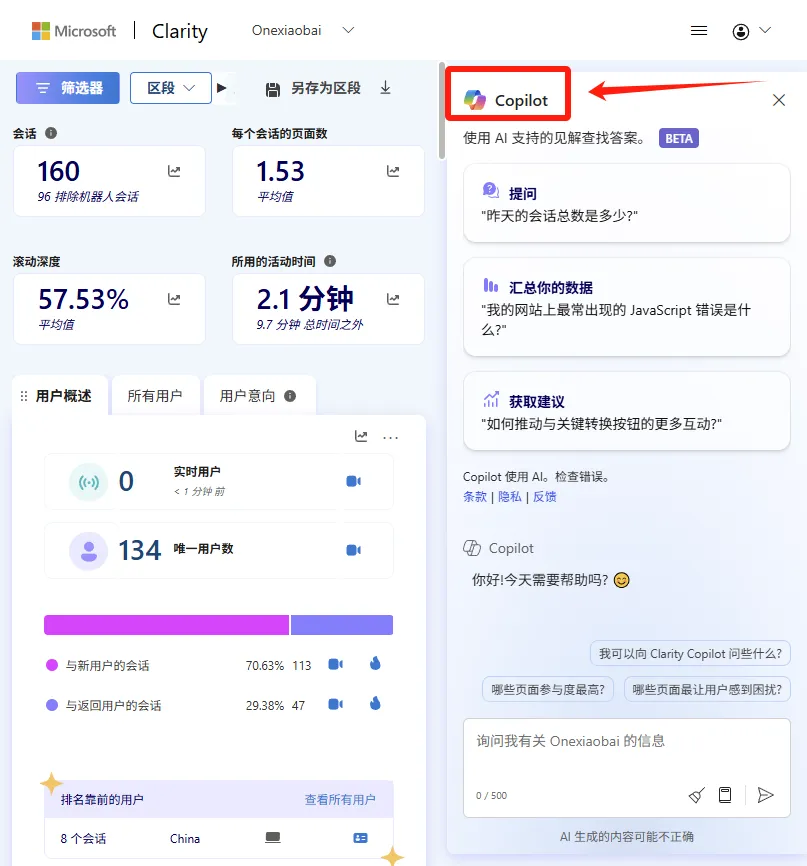Click recordings camera icon for 实时用户

click(x=354, y=481)
